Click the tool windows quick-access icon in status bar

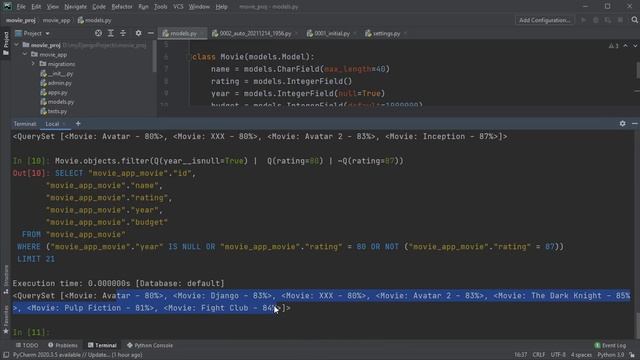coord(6,355)
